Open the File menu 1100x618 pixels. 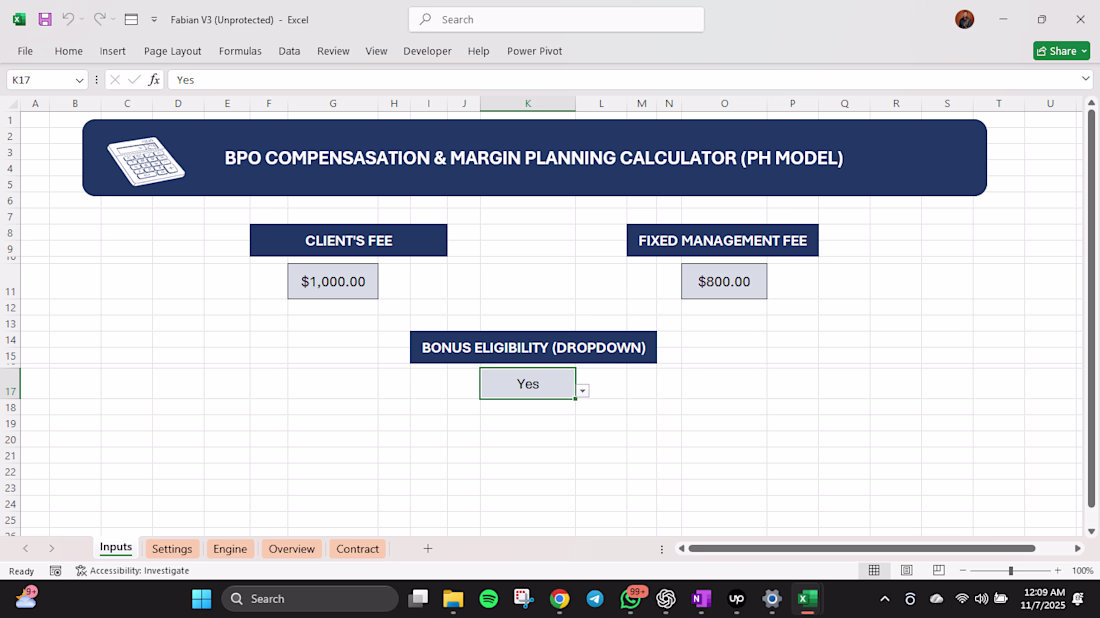click(x=25, y=51)
